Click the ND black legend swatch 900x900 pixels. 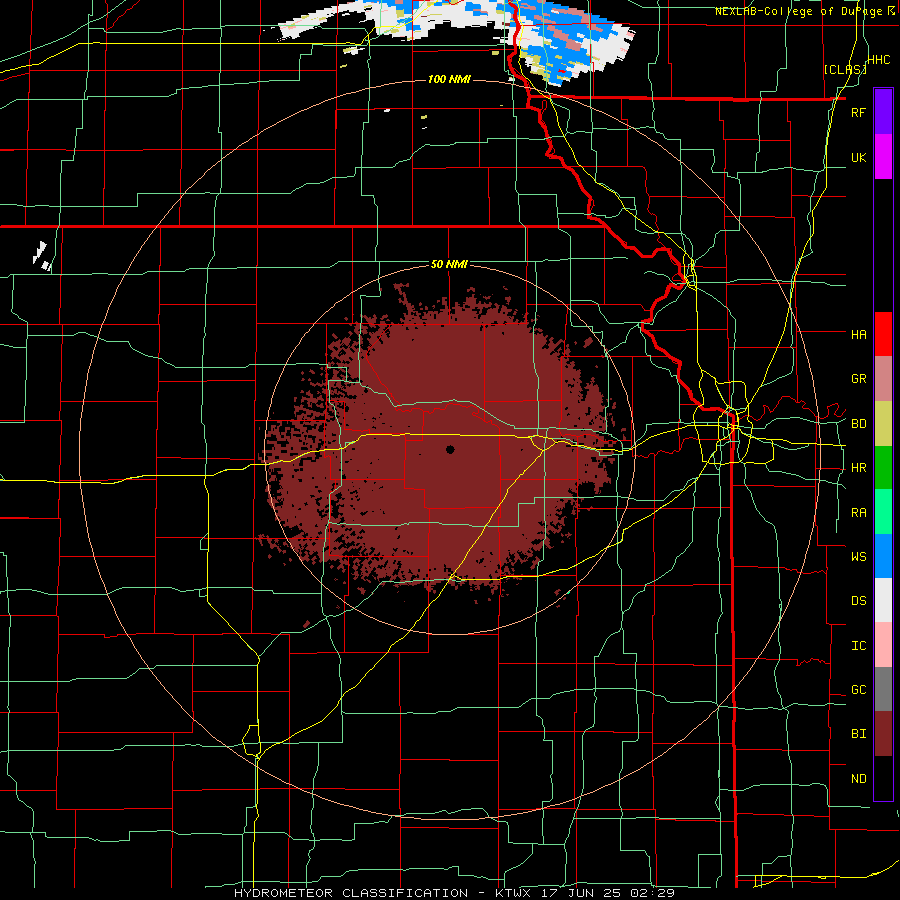click(883, 778)
